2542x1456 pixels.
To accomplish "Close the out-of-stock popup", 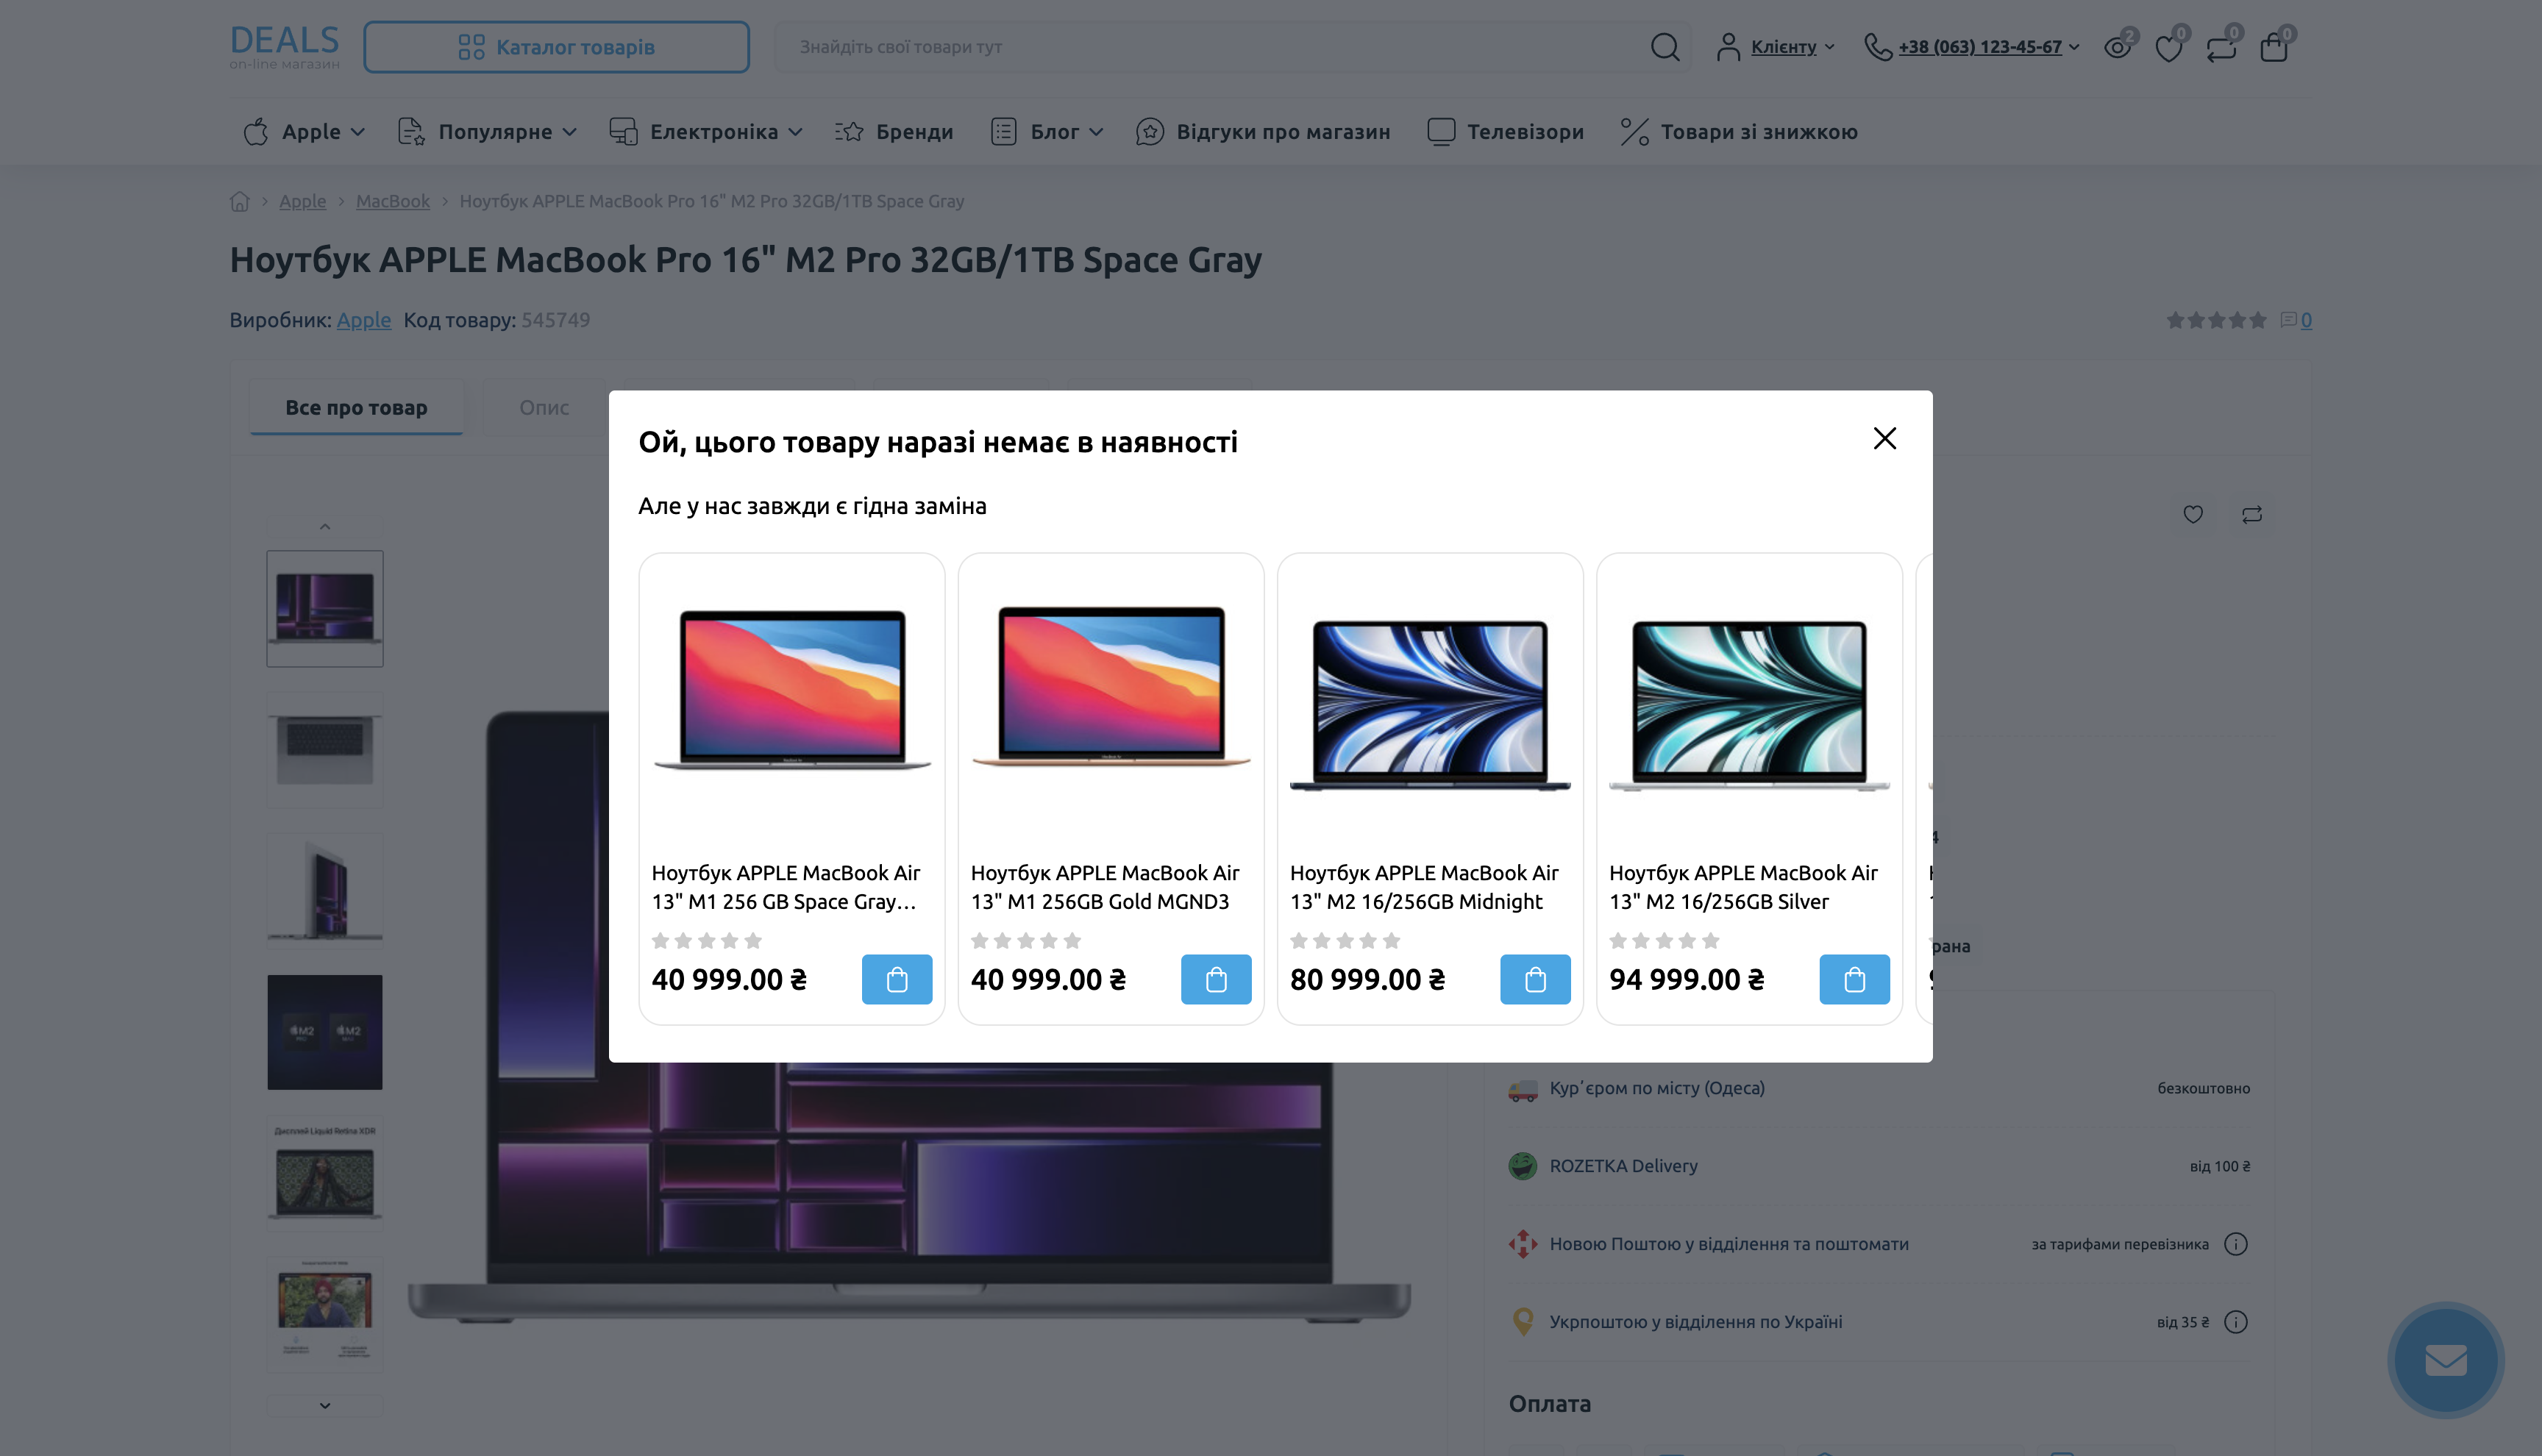I will coord(1884,438).
